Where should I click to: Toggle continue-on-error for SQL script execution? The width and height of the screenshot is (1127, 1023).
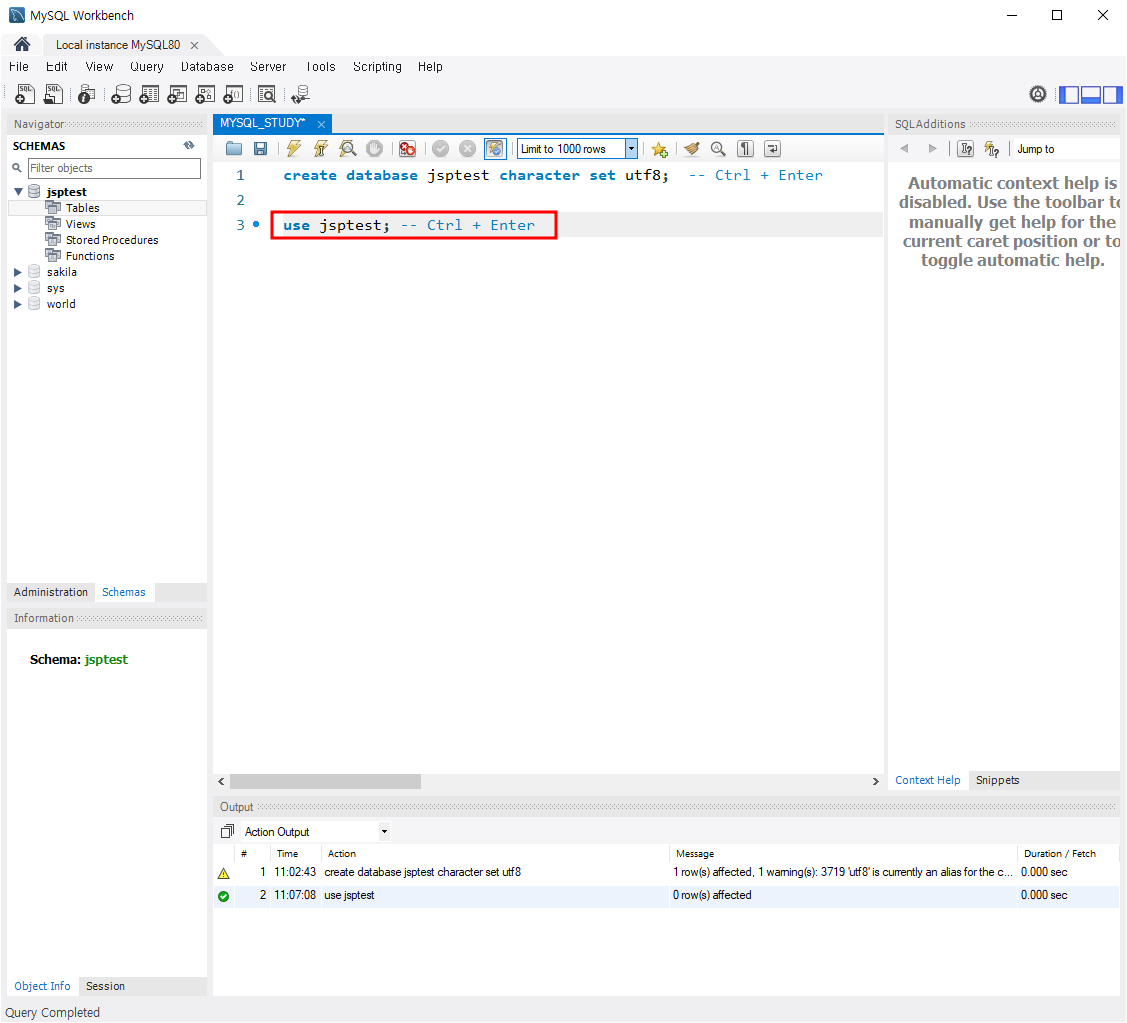(408, 149)
